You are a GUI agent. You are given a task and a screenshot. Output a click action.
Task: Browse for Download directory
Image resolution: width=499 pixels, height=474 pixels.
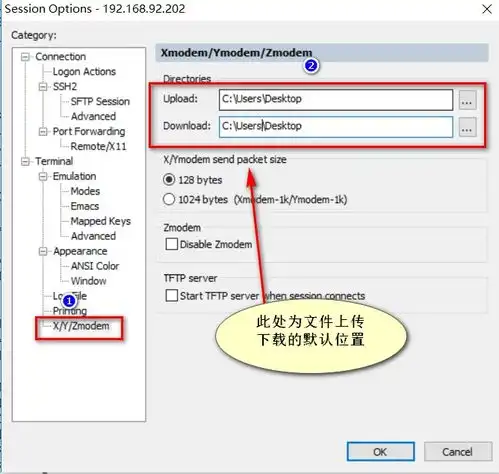coord(467,127)
